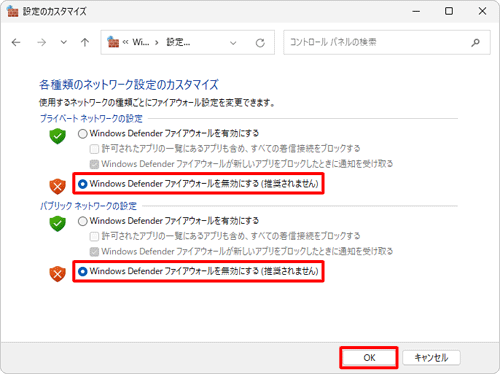Viewport: 500px width, 374px height.
Task: Expand address bar history dropdown
Action: pos(233,43)
